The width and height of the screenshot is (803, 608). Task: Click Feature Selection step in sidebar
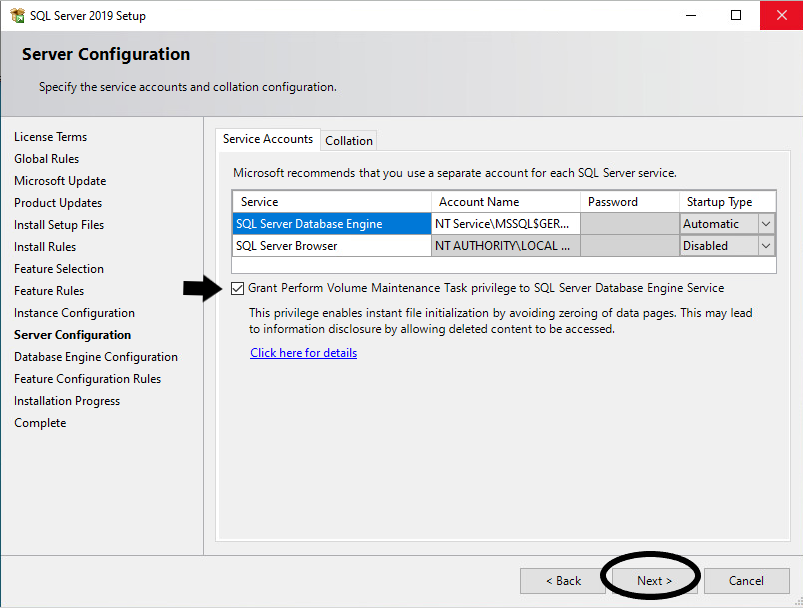(59, 269)
